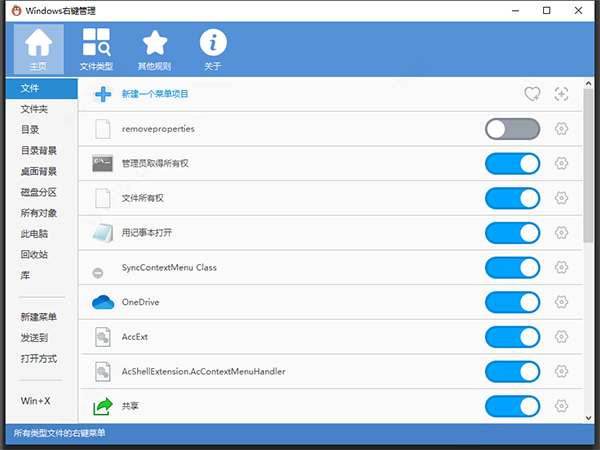This screenshot has height=450, width=600.
Task: Click the AccExt gear-file icon
Action: tap(103, 337)
